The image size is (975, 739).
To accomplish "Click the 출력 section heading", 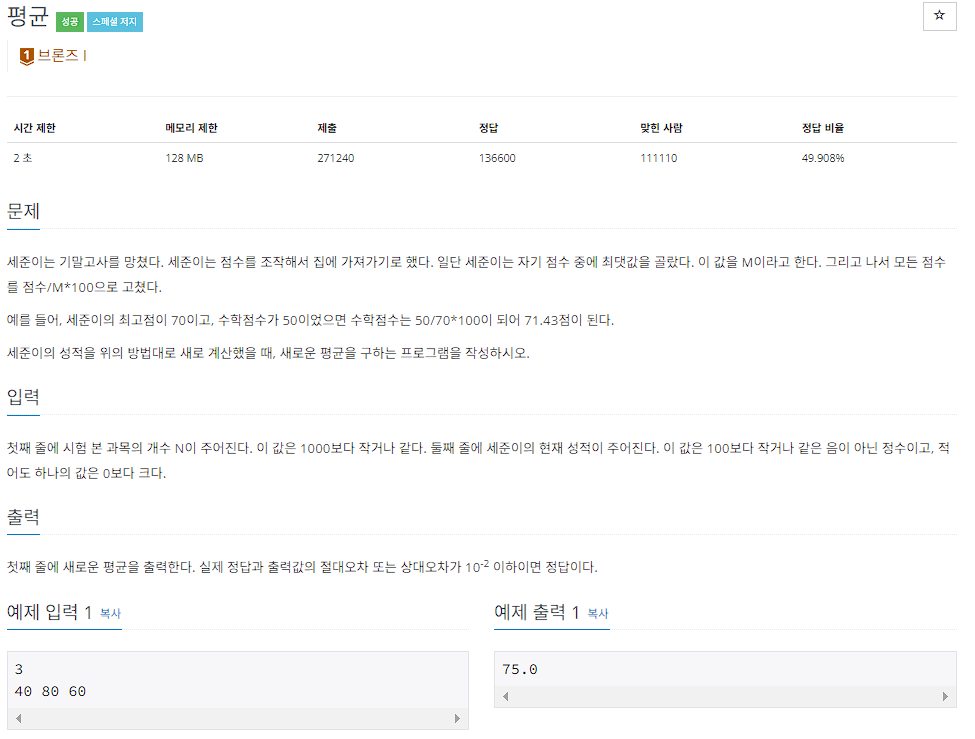I will click(24, 517).
